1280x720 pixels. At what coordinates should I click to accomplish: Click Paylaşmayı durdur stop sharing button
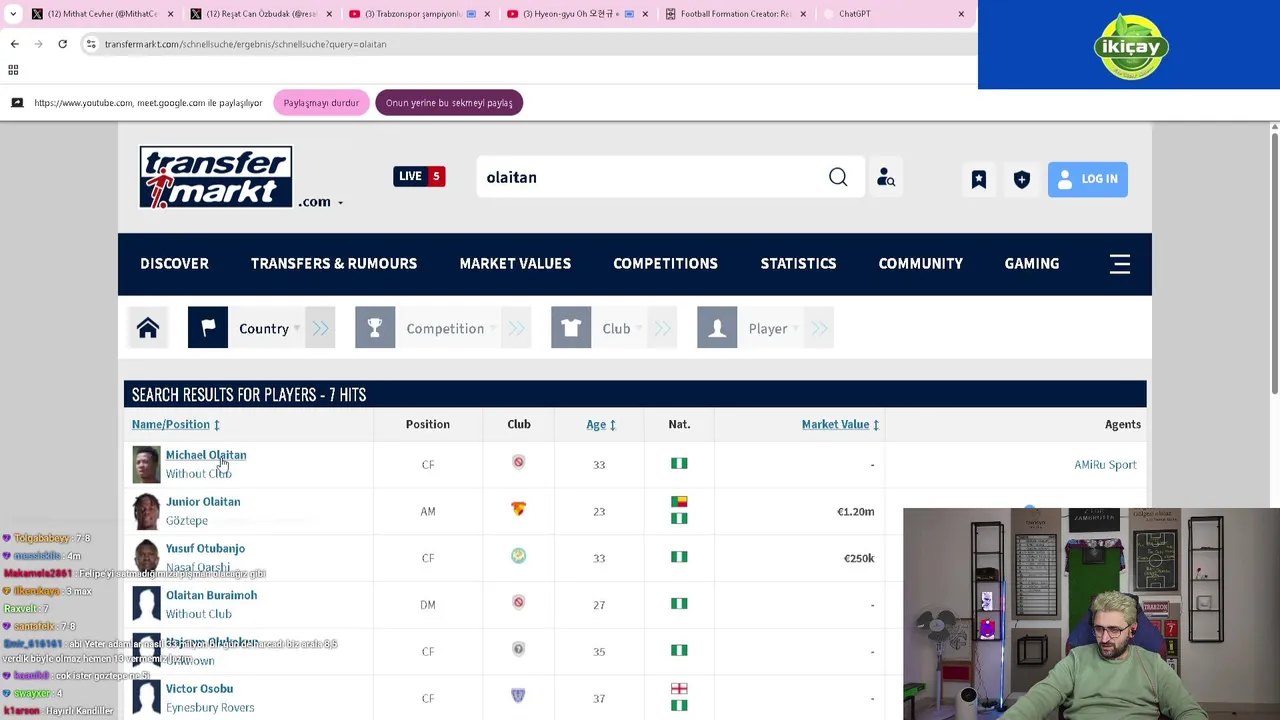[321, 103]
